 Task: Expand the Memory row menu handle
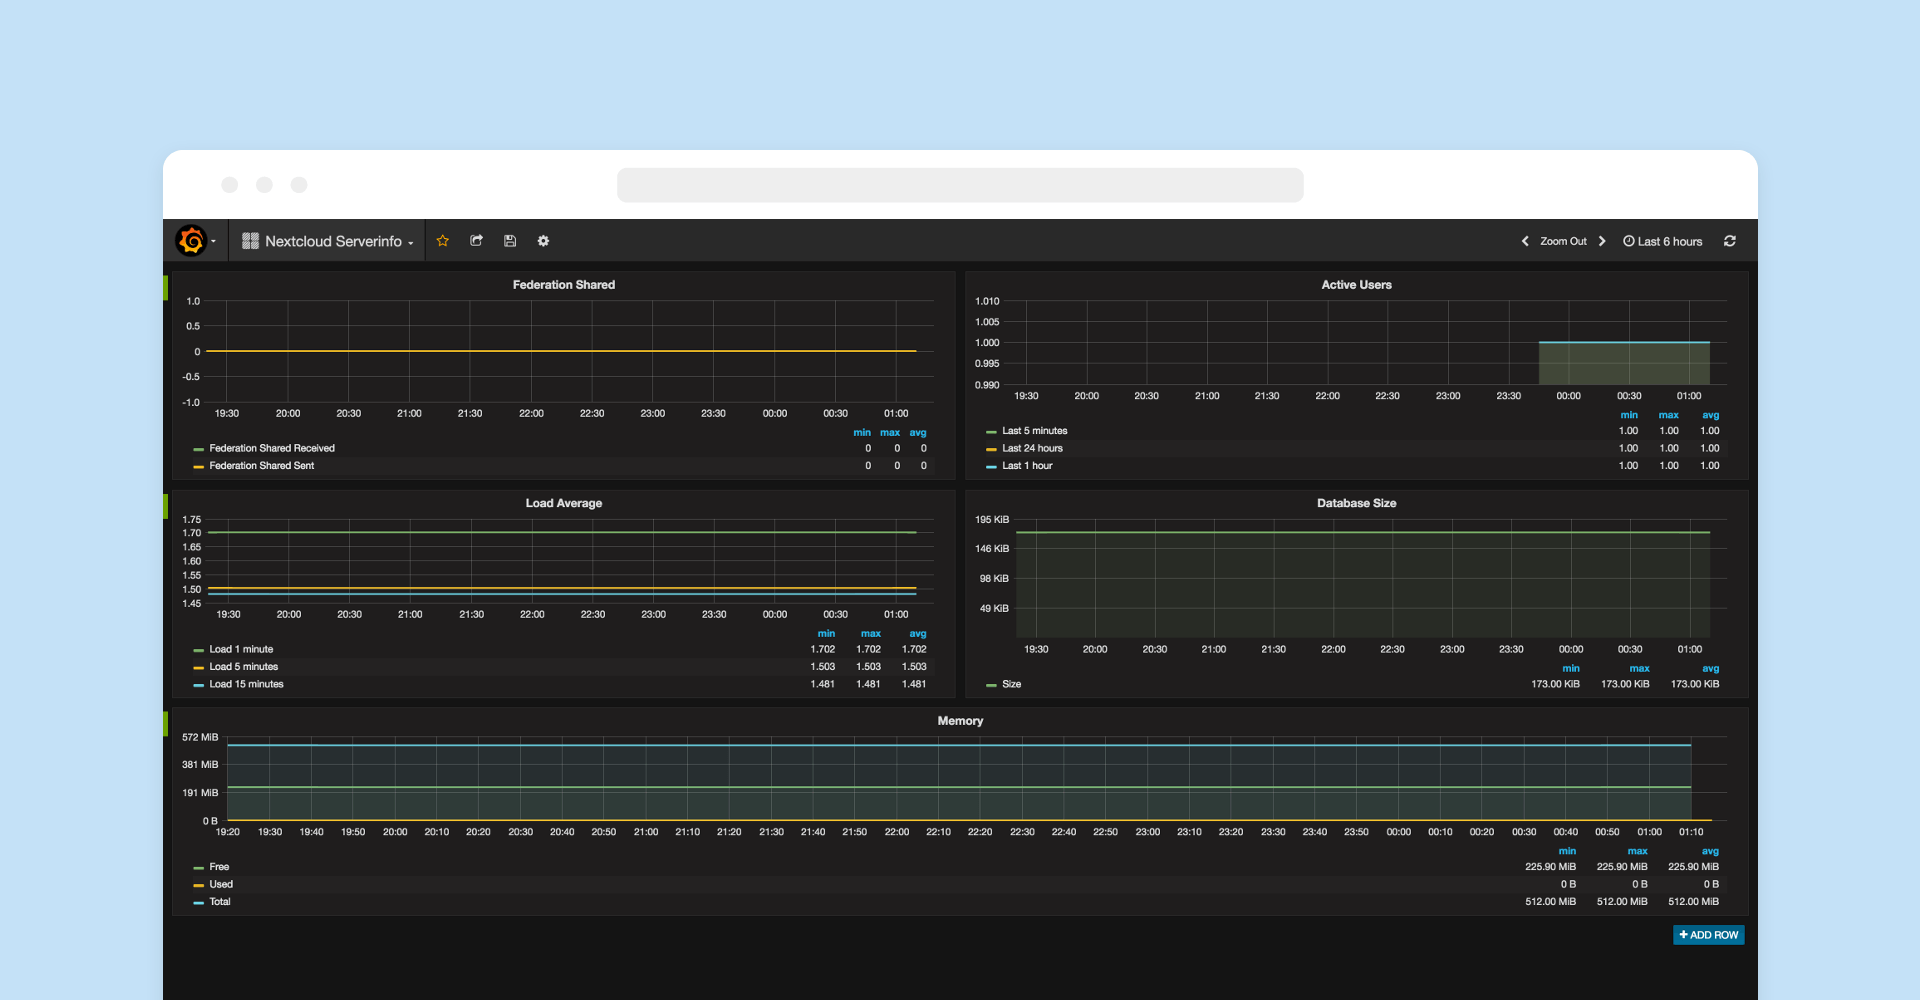click(x=166, y=723)
